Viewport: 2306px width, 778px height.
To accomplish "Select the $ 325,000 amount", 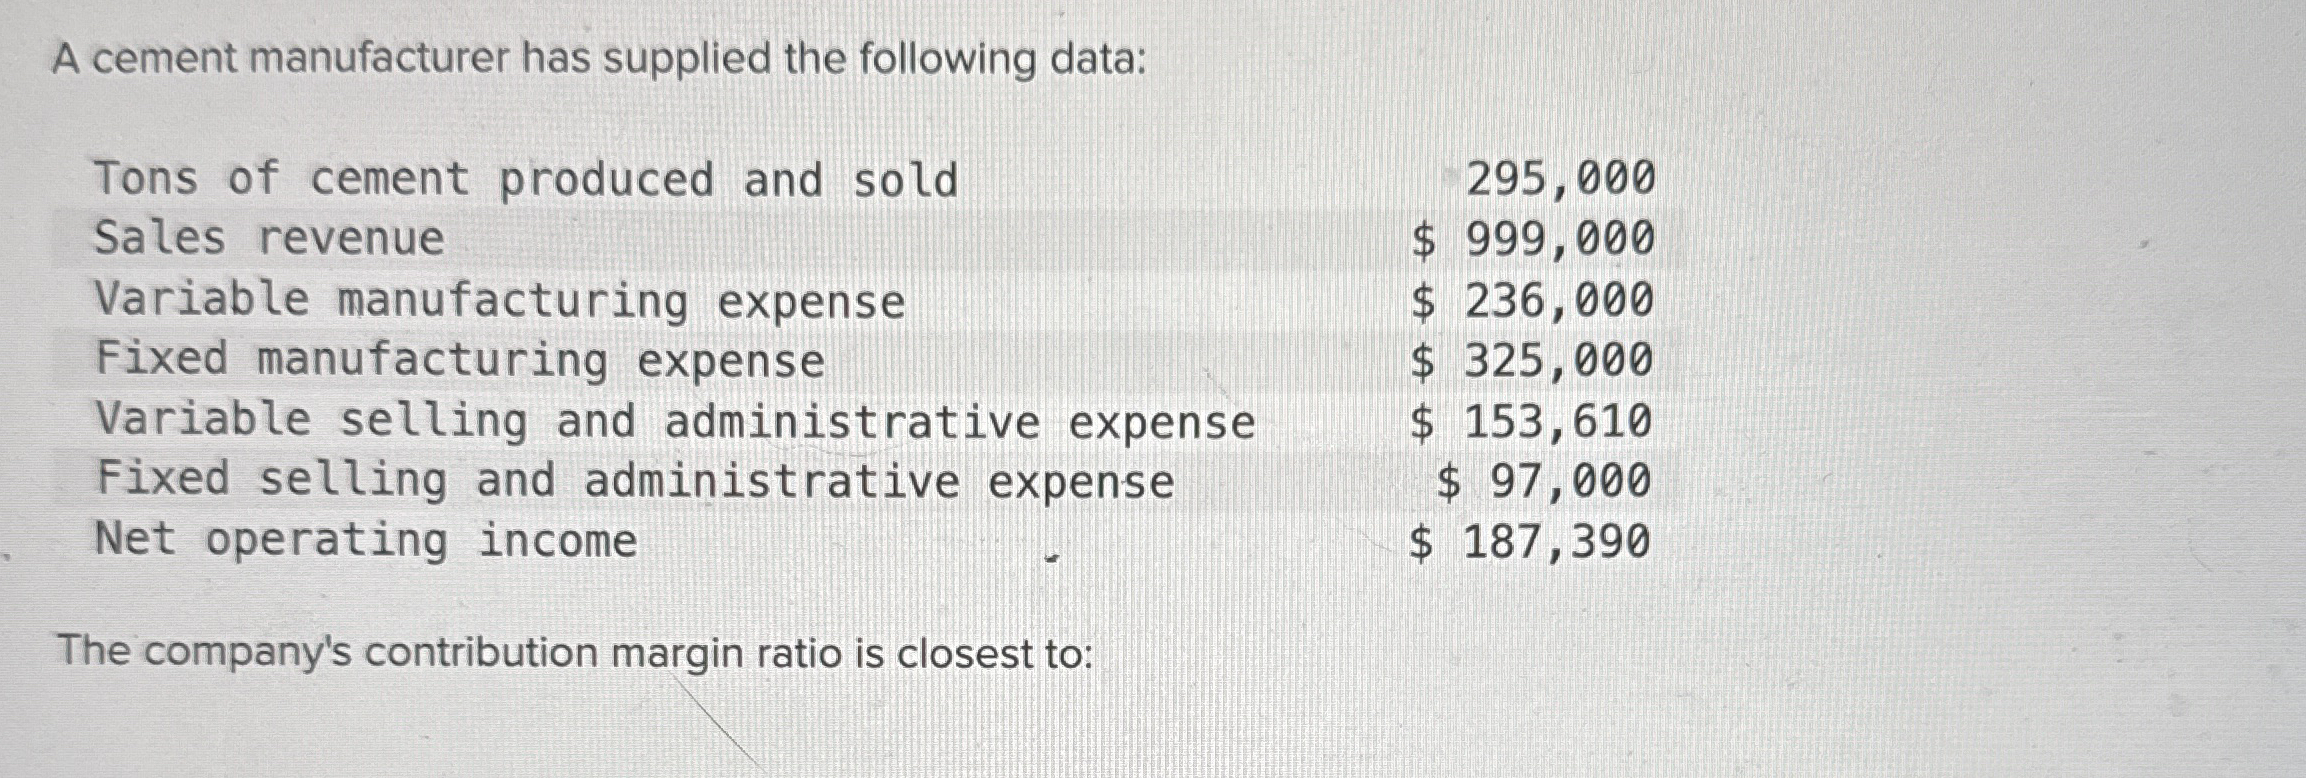I will [1533, 361].
